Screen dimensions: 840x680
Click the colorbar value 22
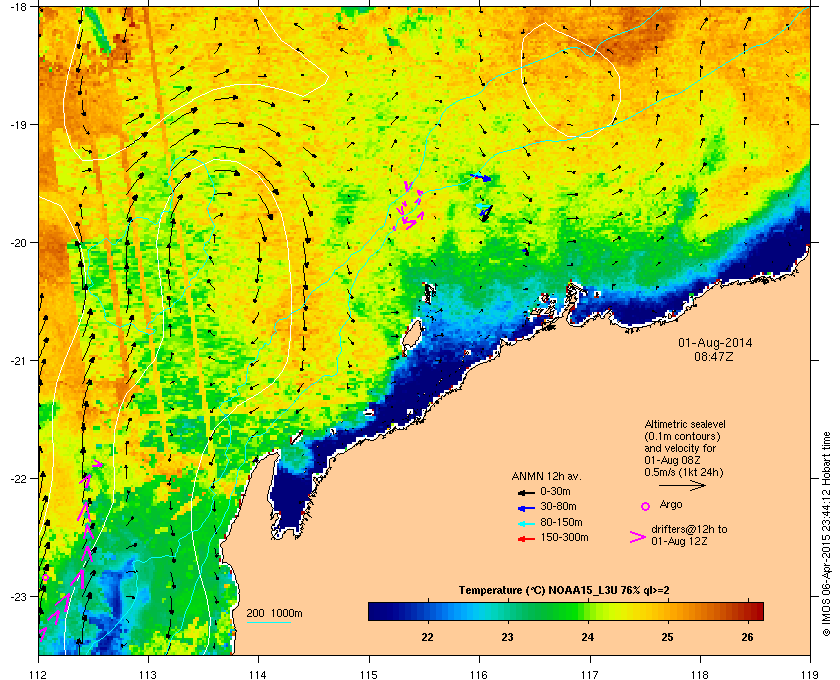(428, 637)
